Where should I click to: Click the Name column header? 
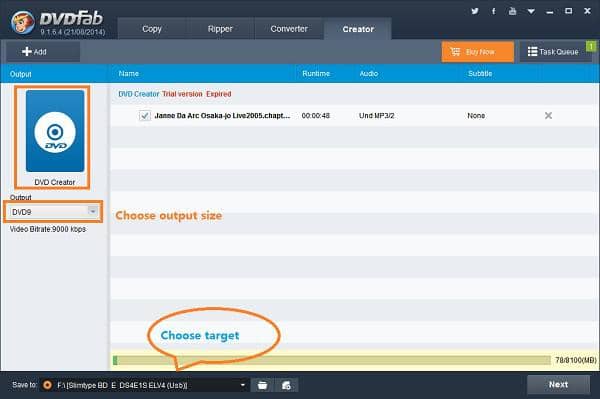point(129,73)
